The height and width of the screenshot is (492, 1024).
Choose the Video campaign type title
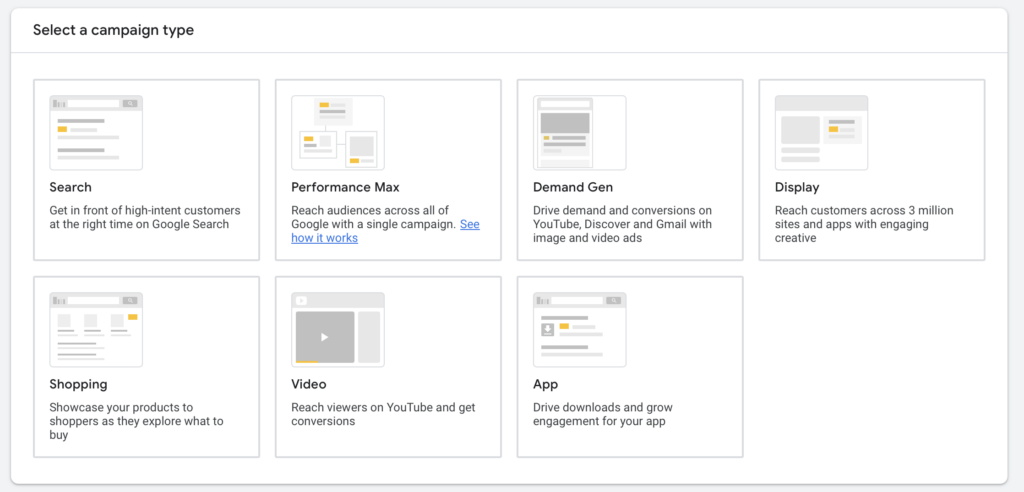click(308, 384)
